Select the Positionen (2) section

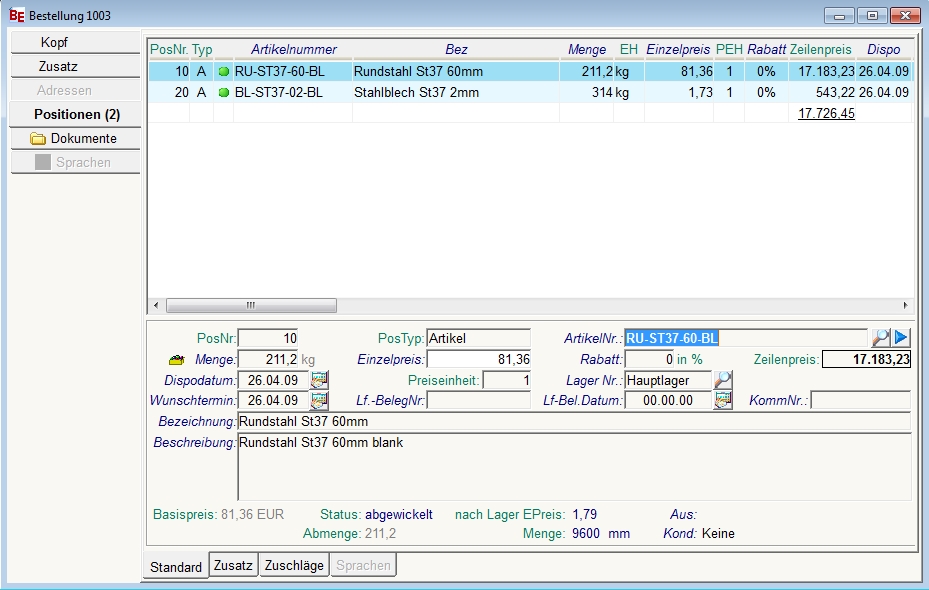[x=75, y=115]
